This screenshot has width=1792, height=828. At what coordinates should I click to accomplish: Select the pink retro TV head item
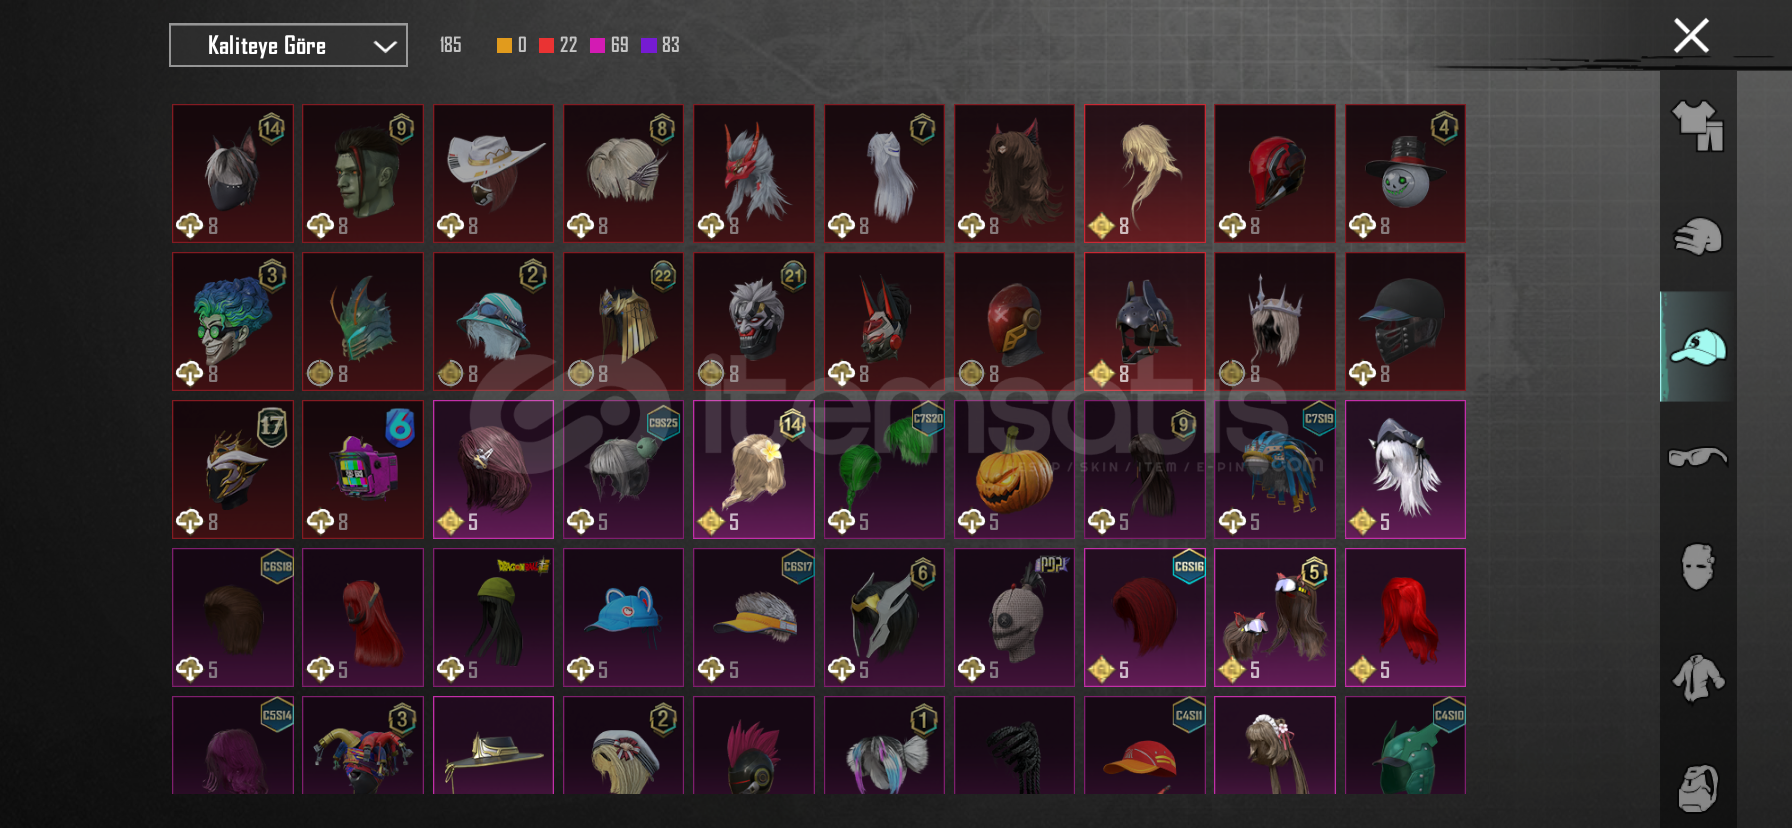click(x=362, y=469)
